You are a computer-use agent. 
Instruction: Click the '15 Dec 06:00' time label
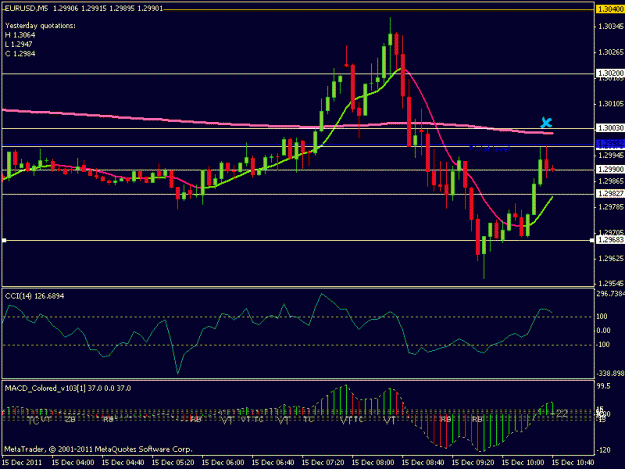223,463
